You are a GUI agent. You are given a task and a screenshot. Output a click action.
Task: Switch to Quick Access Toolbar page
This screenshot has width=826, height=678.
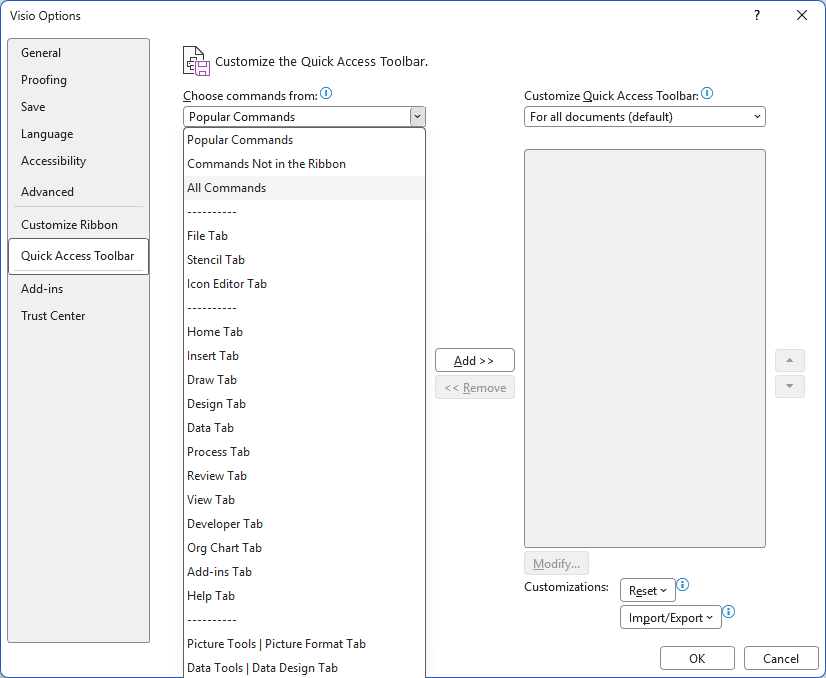pyautogui.click(x=78, y=256)
